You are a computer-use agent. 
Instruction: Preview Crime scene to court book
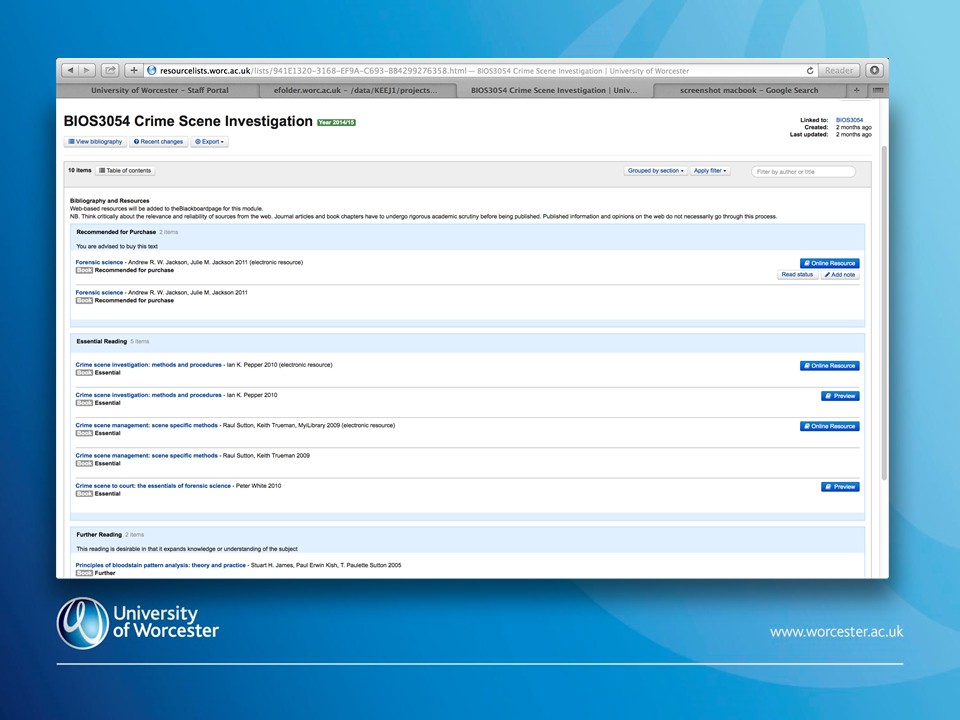[840, 487]
